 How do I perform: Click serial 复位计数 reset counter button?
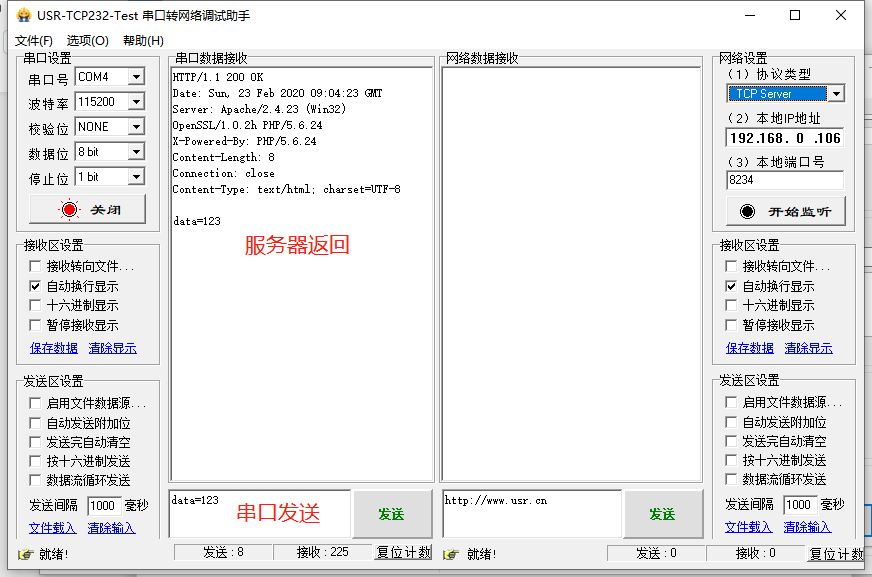coord(403,553)
